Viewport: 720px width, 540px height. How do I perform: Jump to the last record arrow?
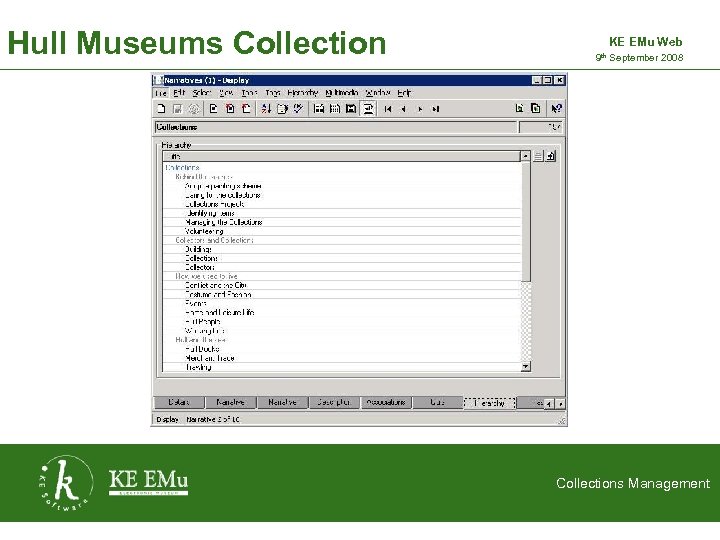click(x=436, y=109)
